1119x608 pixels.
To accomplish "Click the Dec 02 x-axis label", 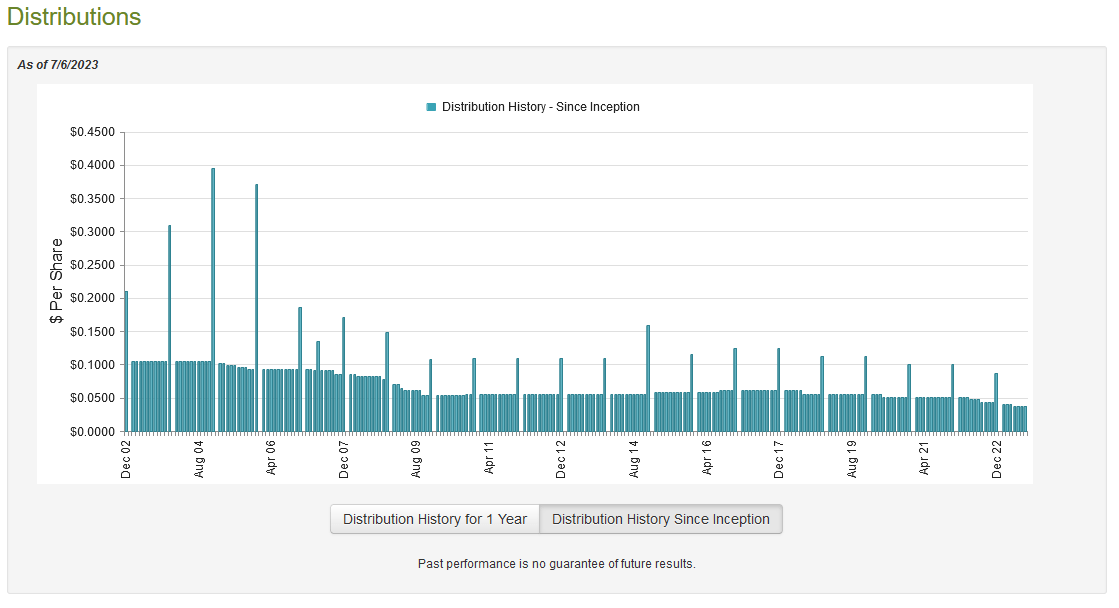I will pos(126,458).
